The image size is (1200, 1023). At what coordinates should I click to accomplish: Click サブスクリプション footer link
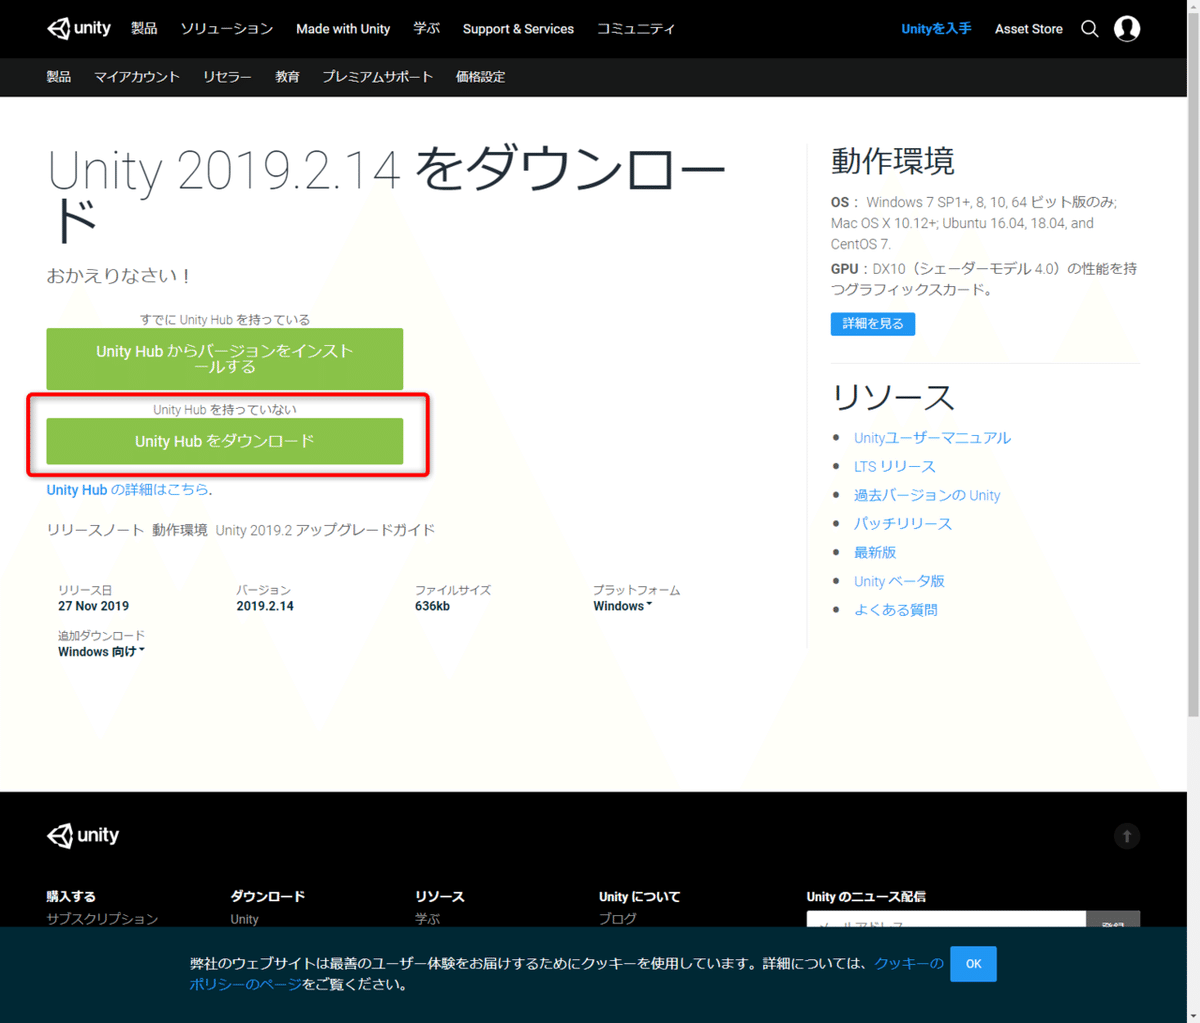click(102, 919)
